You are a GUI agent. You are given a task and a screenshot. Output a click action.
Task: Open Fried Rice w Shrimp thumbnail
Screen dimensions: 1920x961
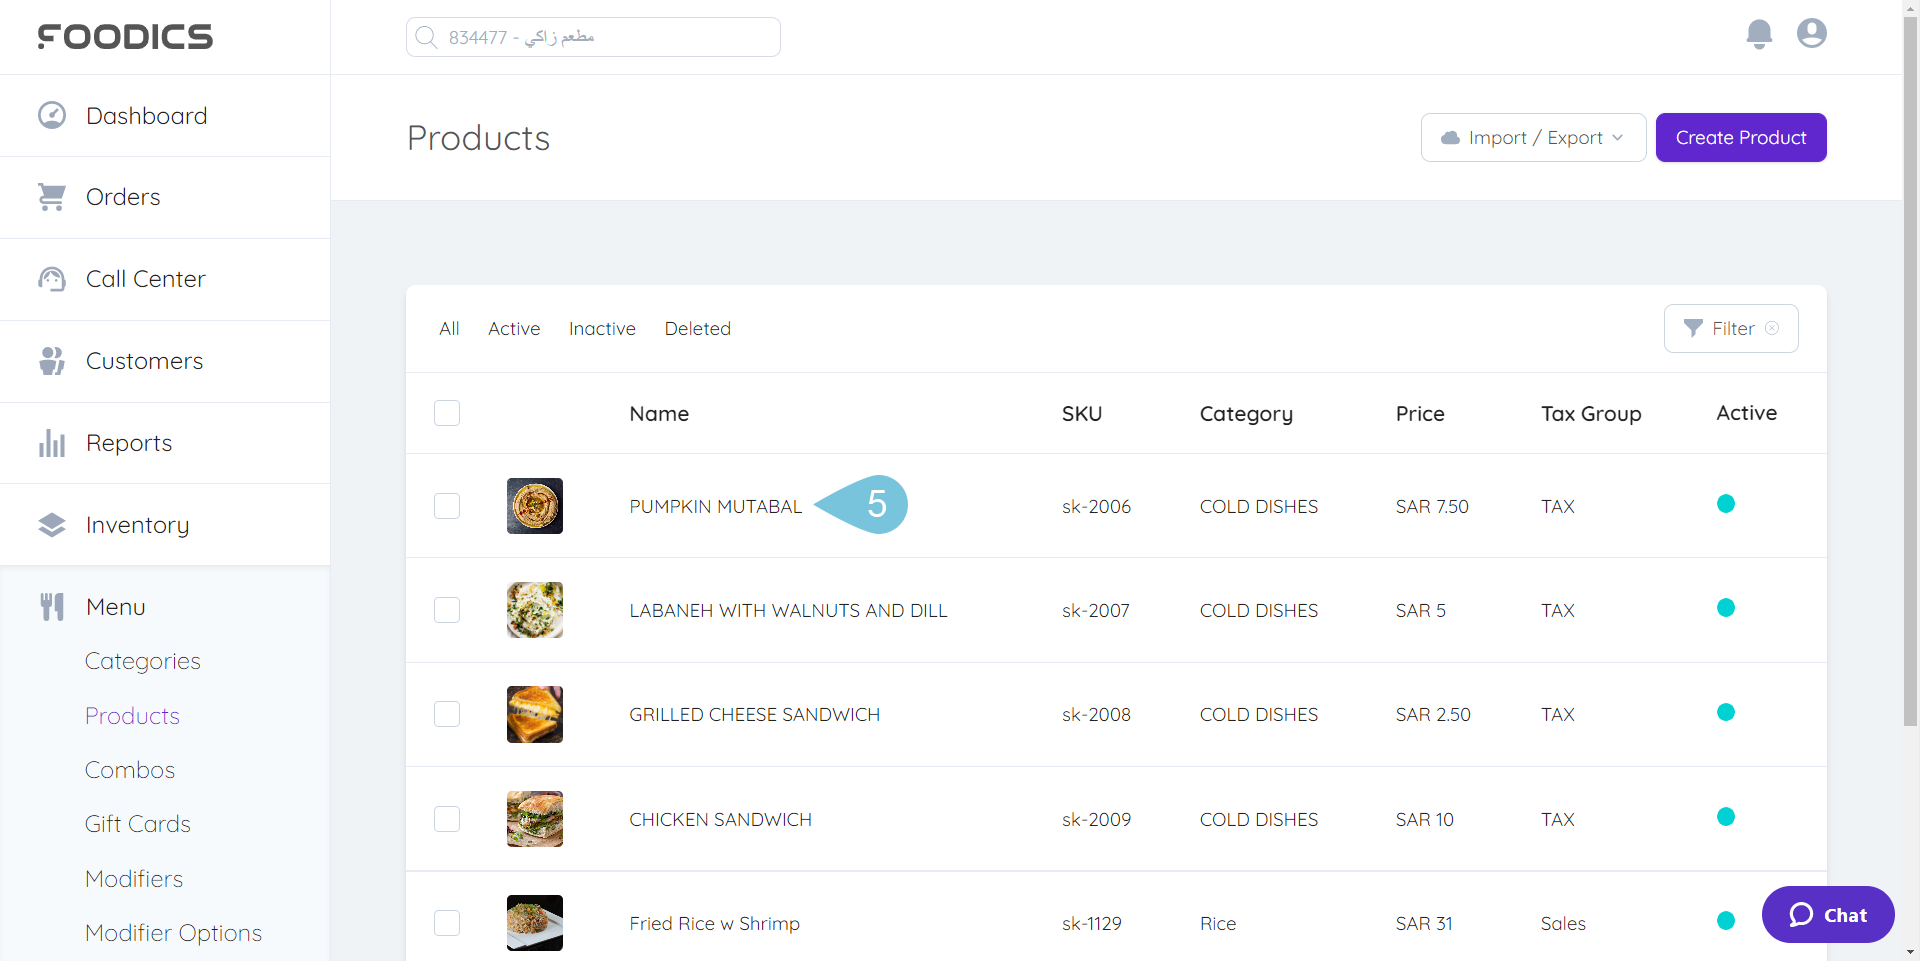(535, 923)
